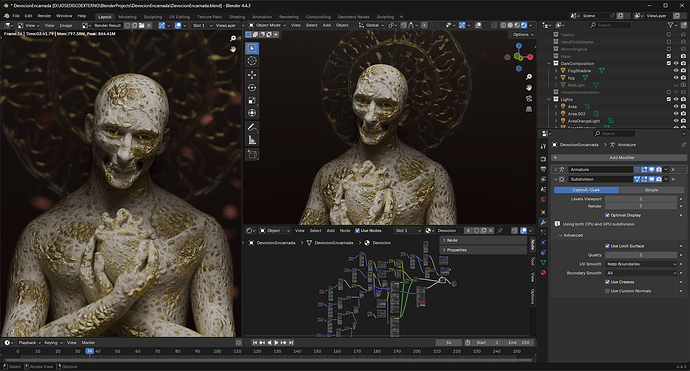Select the Move tool

(252, 75)
